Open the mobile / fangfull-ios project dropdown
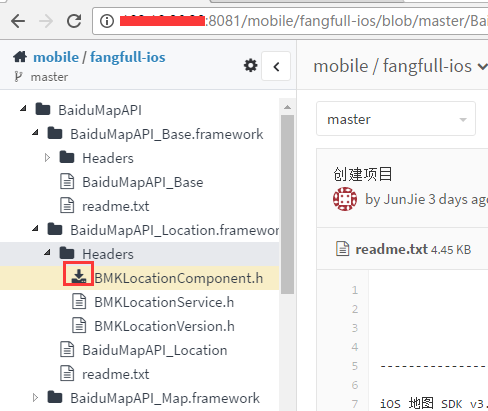This screenshot has width=488, height=411. click(400, 66)
